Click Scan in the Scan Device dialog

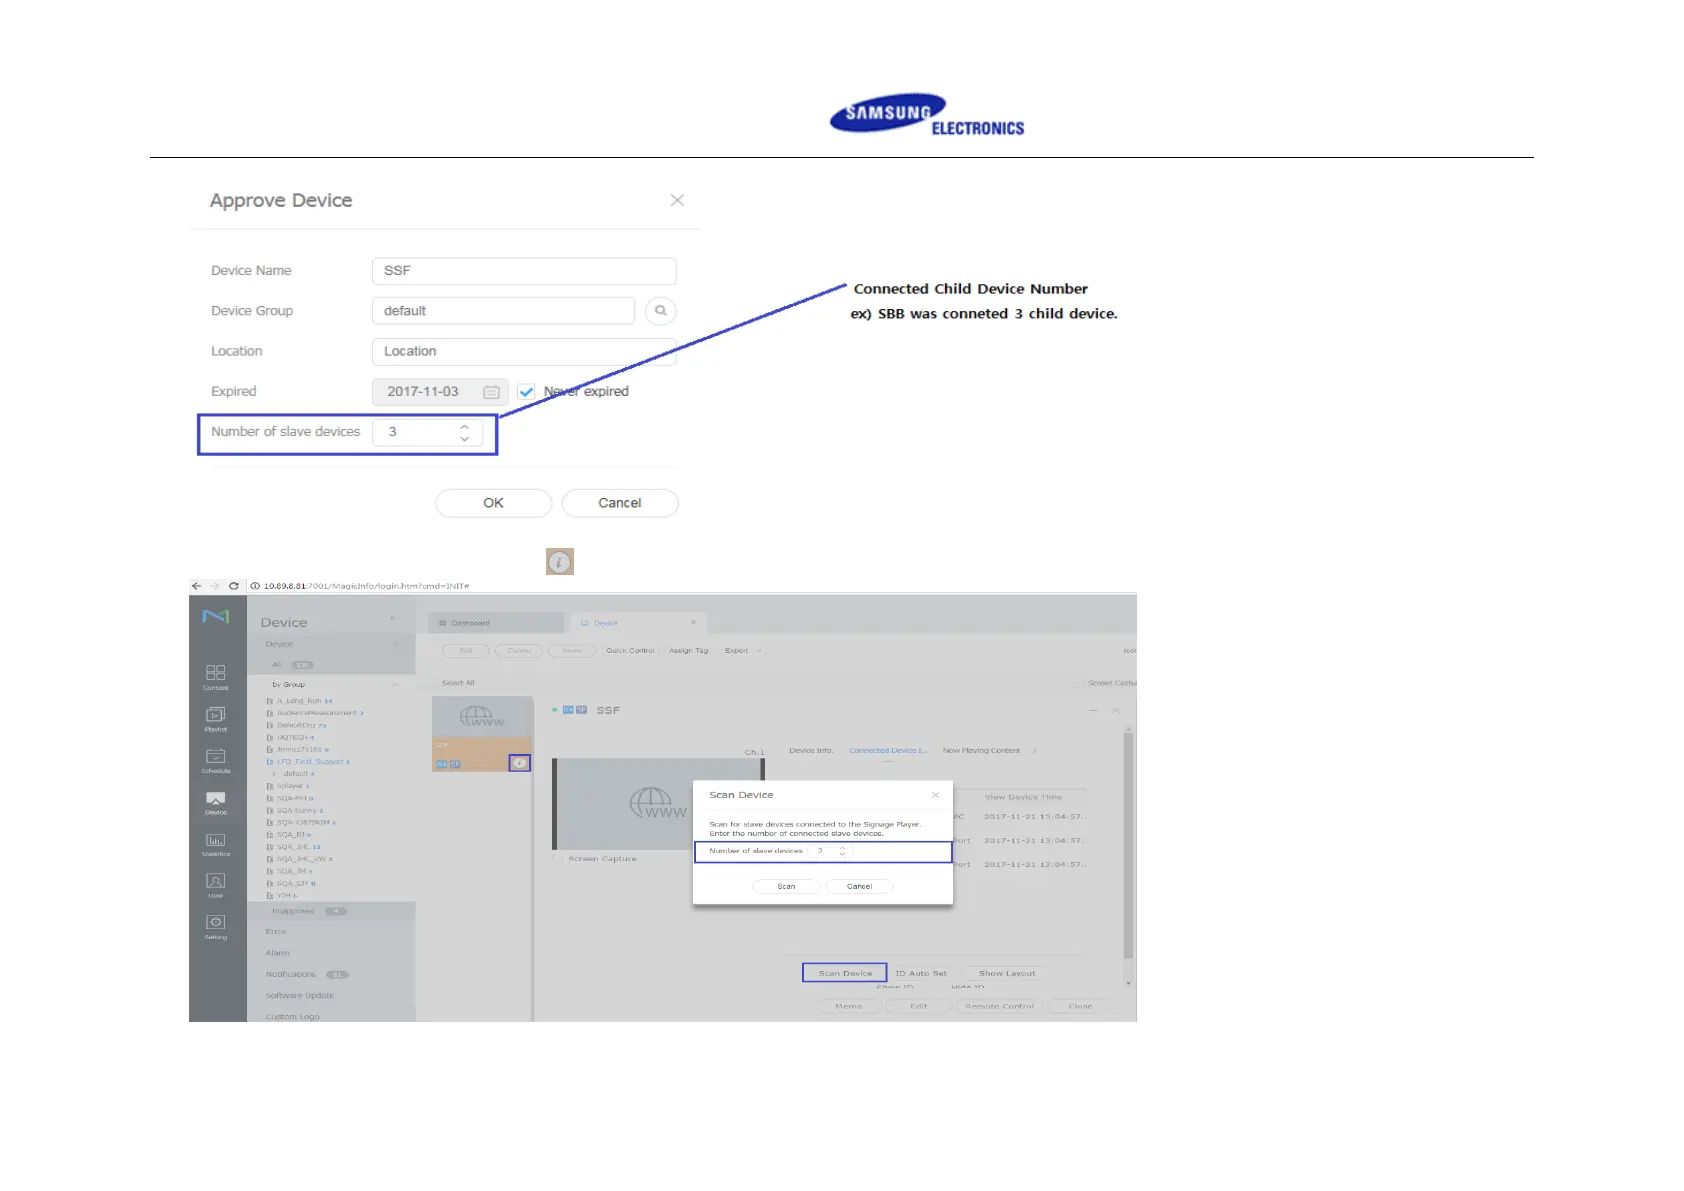[x=786, y=886]
